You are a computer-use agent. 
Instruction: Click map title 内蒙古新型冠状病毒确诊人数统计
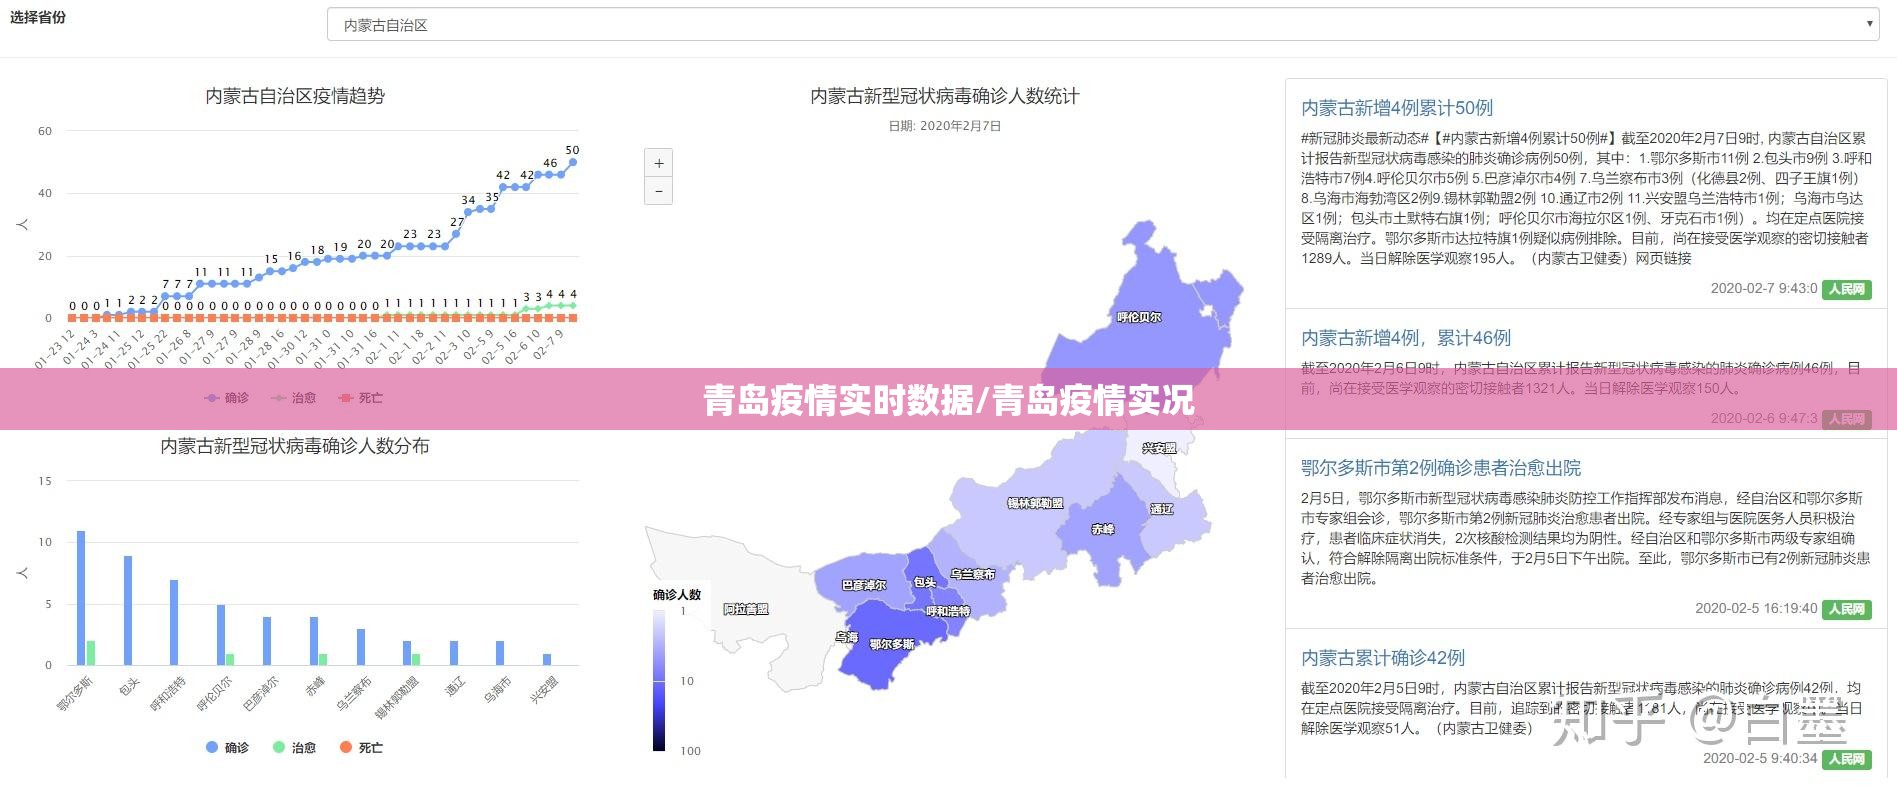pyautogui.click(x=944, y=96)
